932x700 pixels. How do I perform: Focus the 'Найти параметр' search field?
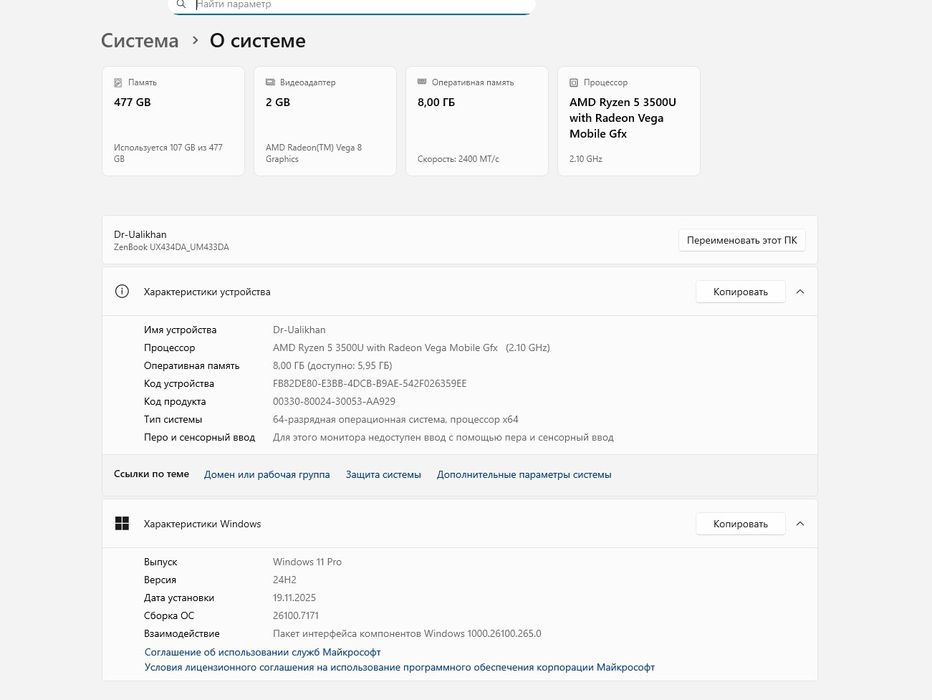coord(352,5)
